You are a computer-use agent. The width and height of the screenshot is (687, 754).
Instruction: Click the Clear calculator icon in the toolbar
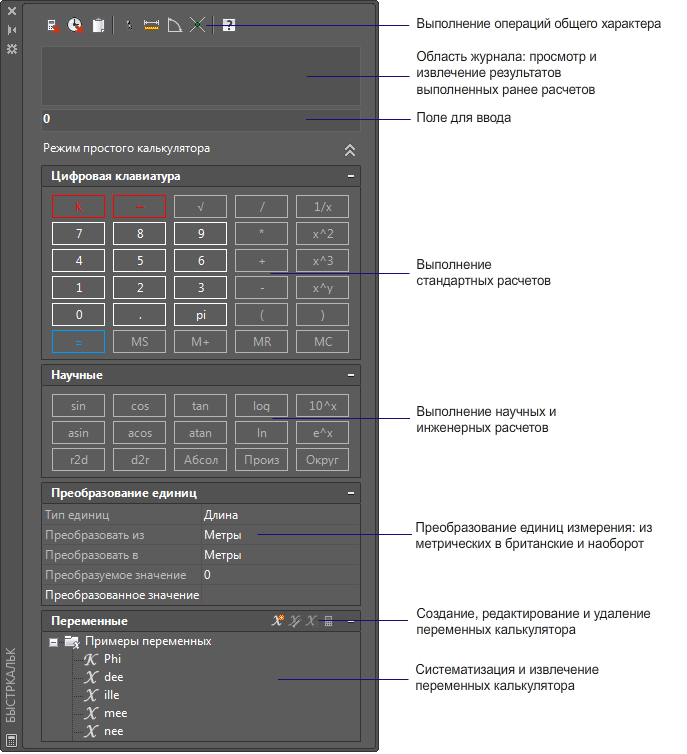point(53,25)
